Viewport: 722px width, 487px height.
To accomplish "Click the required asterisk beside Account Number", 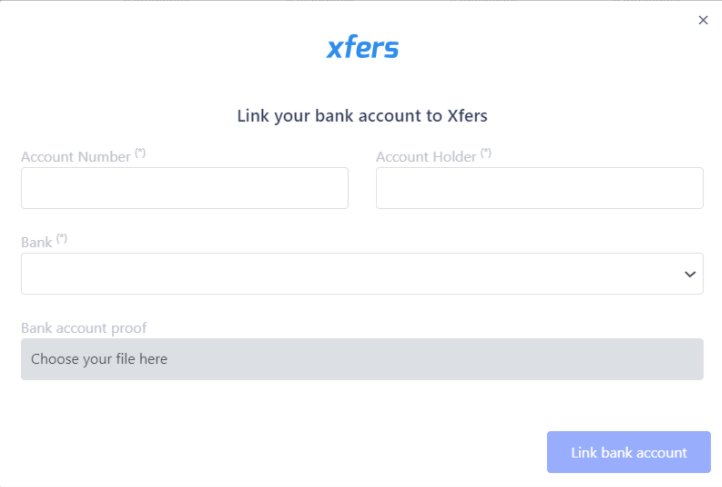I will pos(140,153).
